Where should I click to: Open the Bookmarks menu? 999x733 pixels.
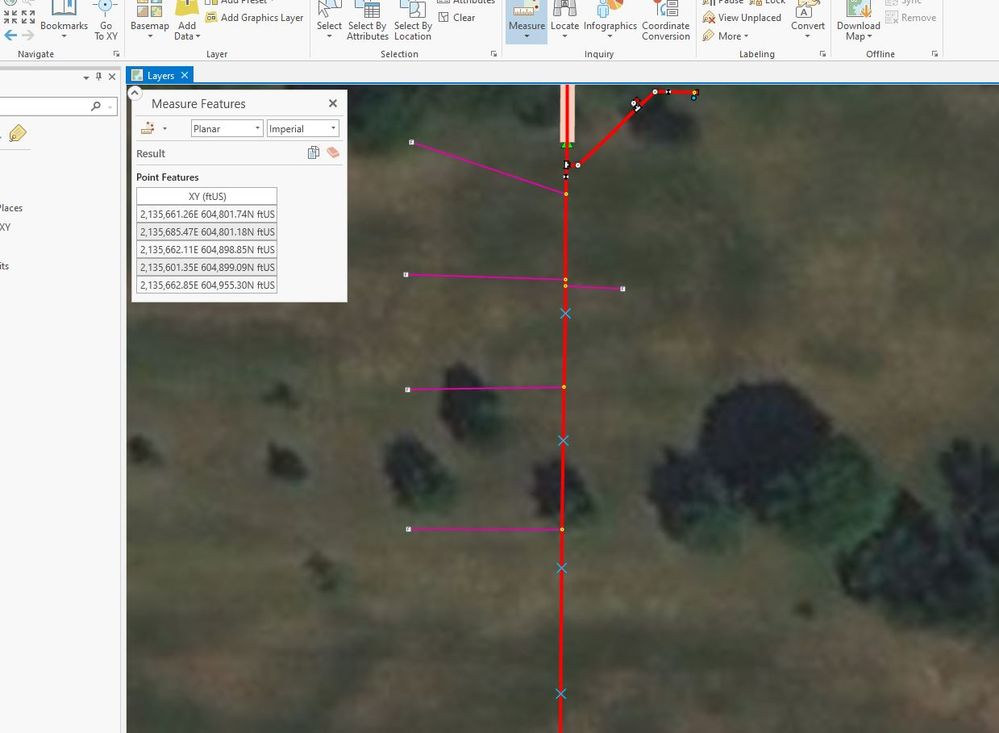(x=64, y=19)
